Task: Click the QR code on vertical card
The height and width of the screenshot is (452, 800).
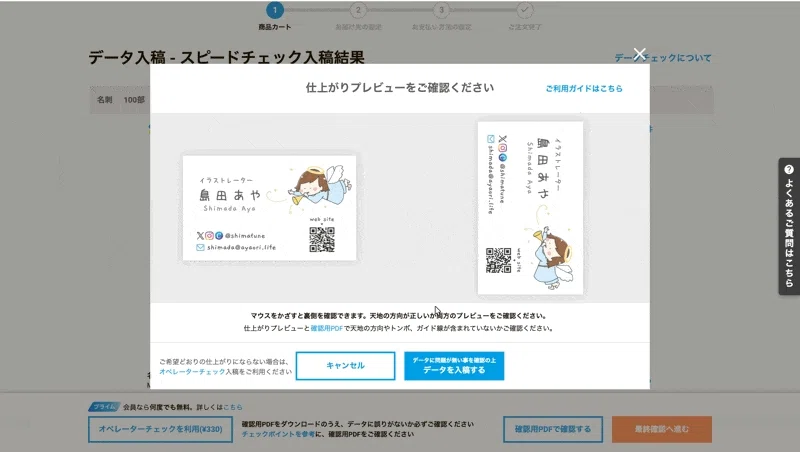Action: coord(498,260)
